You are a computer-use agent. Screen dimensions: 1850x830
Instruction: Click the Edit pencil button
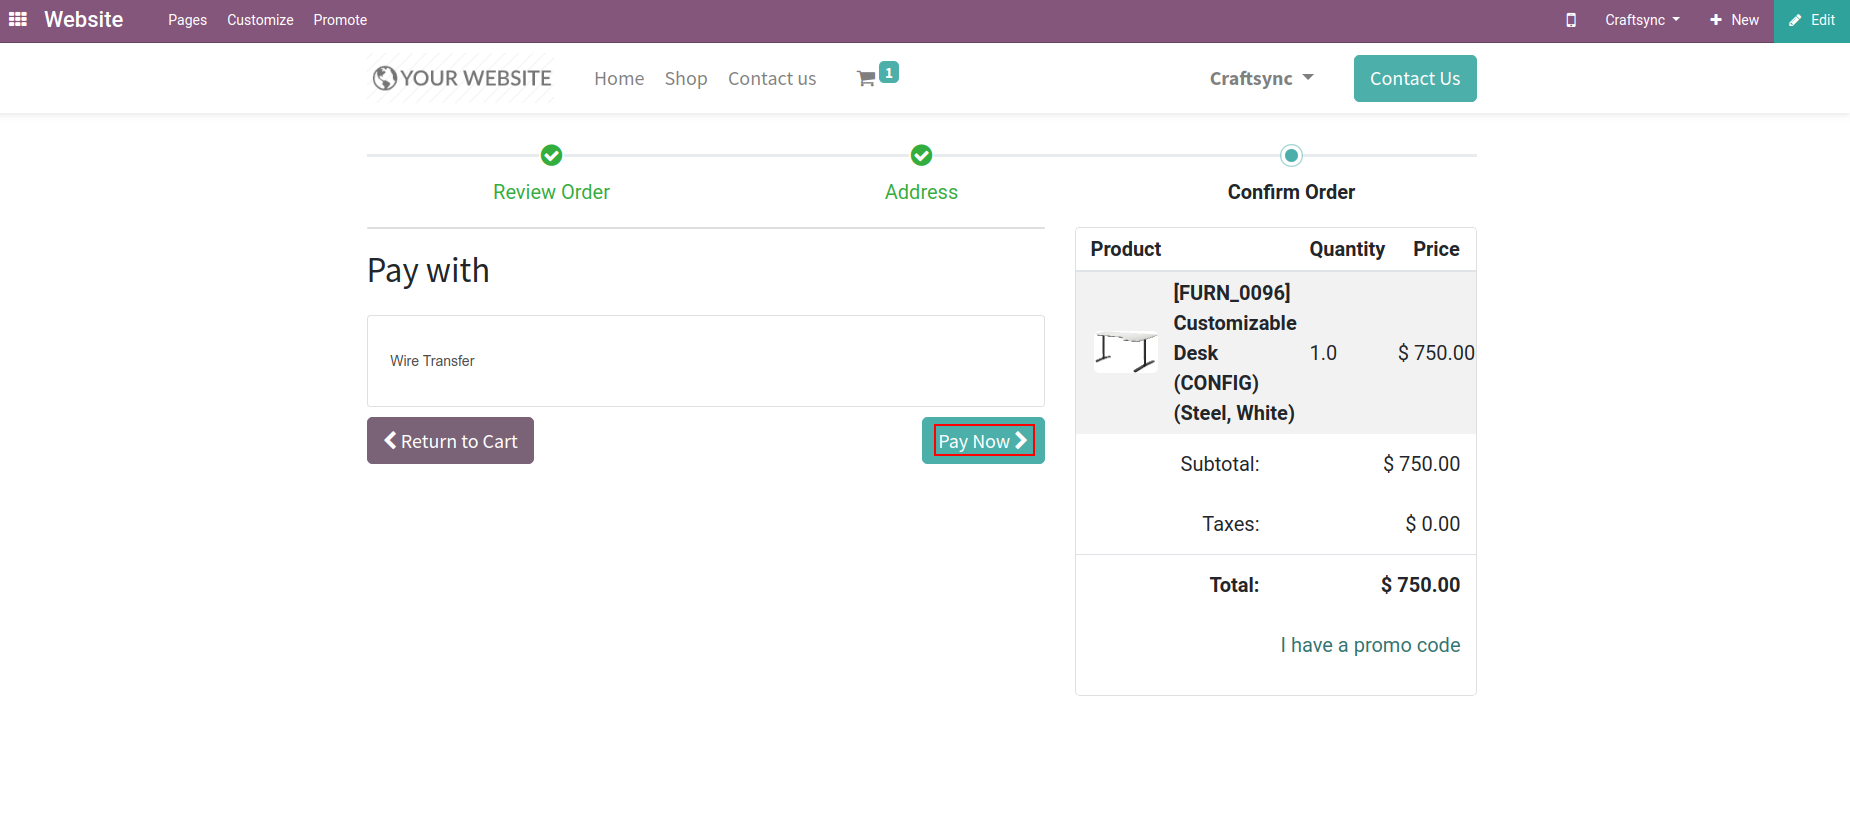click(x=1811, y=20)
